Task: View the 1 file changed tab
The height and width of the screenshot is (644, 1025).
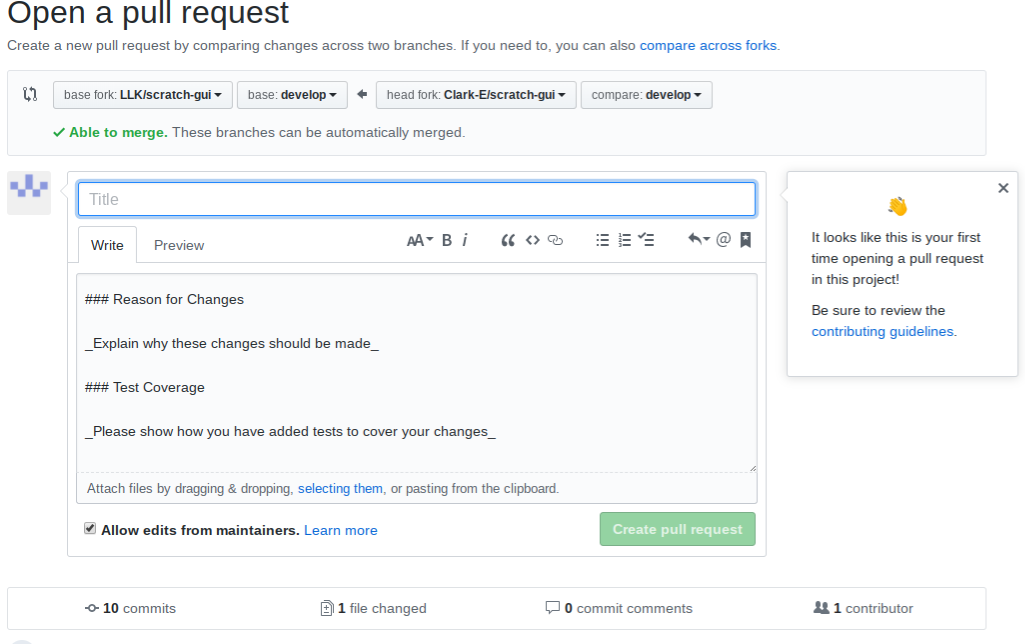Action: pyautogui.click(x=373, y=609)
